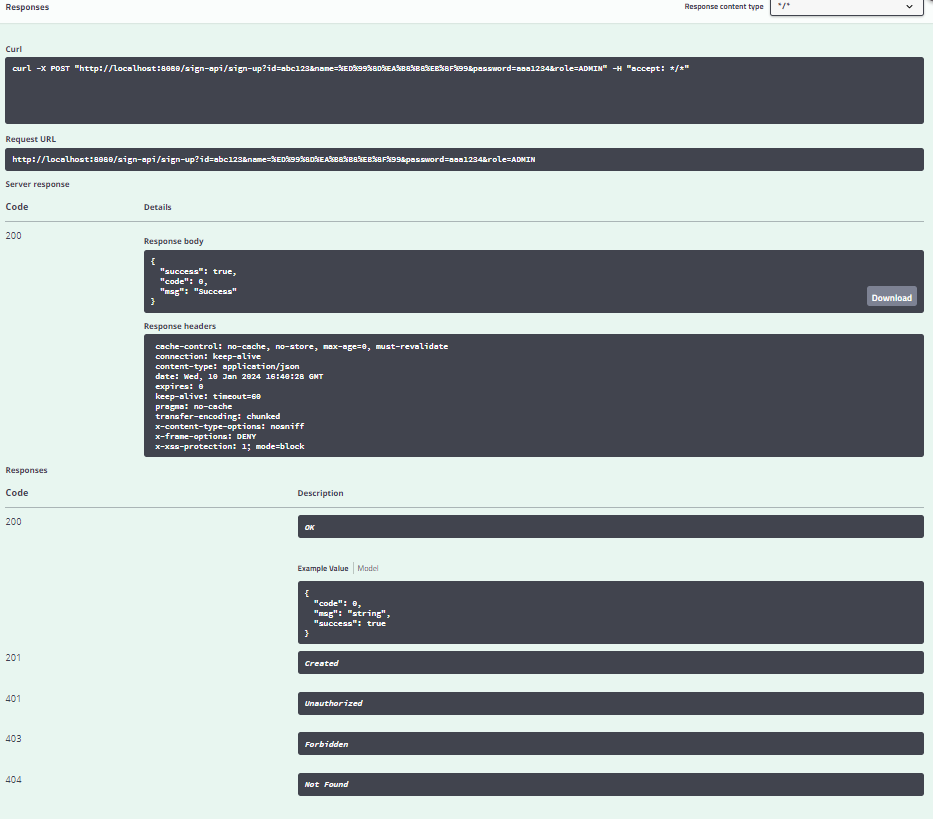
Task: Click the Server response label
Action: [37, 185]
